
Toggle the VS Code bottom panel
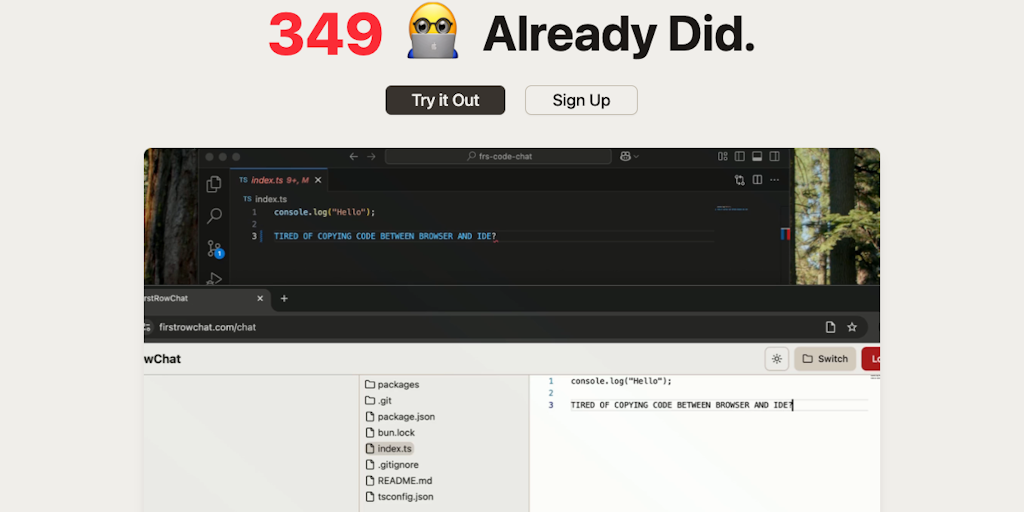point(757,157)
